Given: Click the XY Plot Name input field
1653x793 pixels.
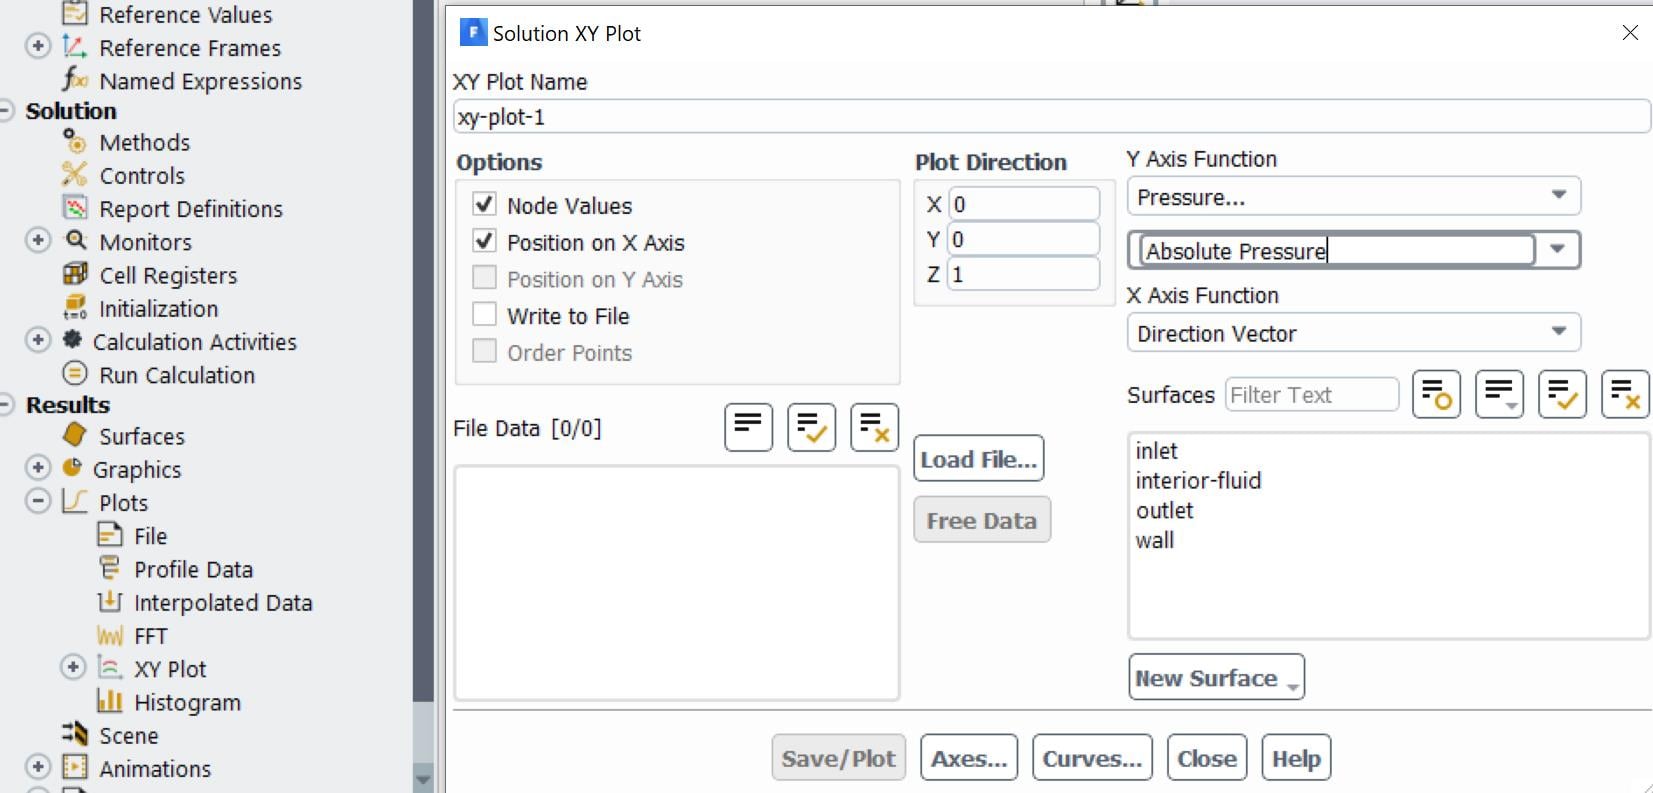Looking at the screenshot, I should pyautogui.click(x=1050, y=117).
